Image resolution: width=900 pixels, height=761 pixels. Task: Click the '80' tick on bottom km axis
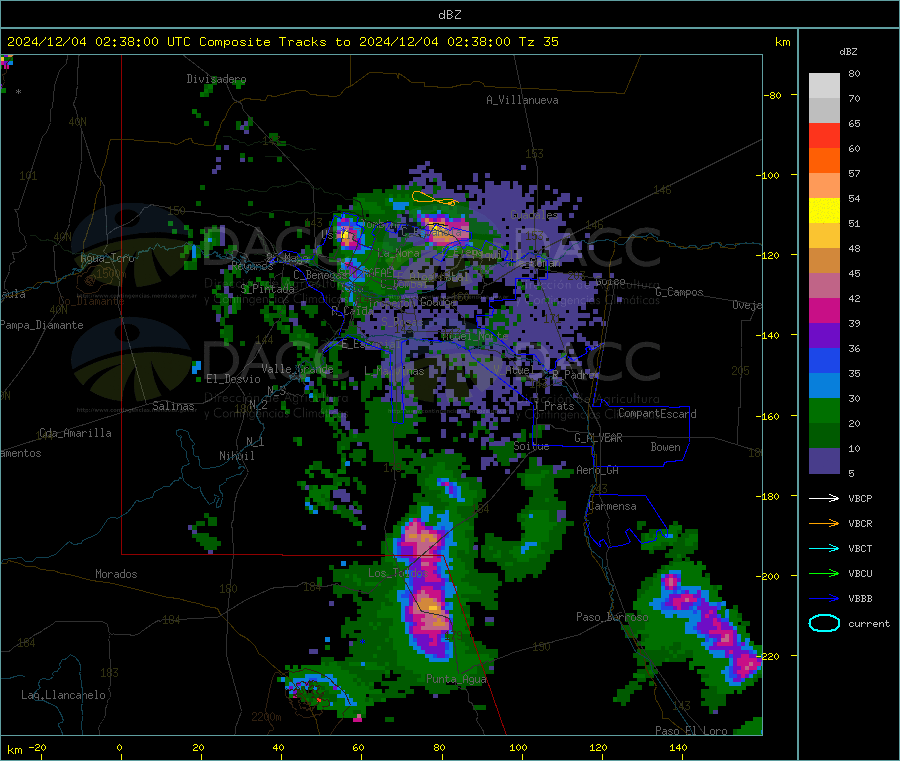pos(439,747)
